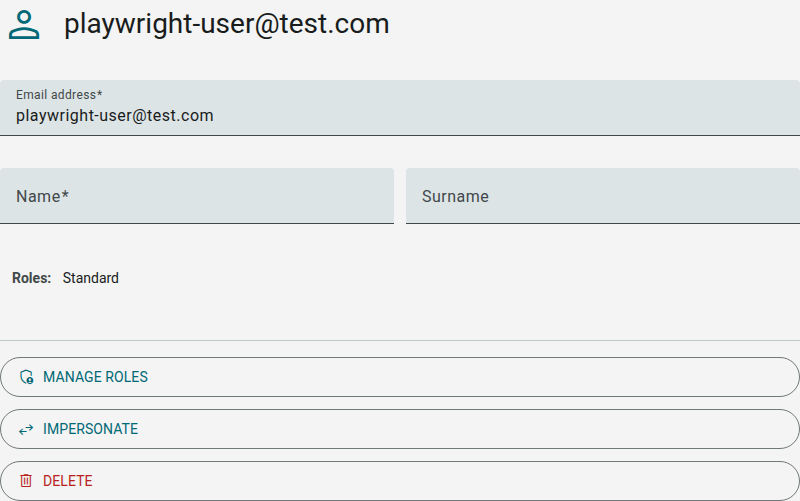
Task: Focus the Name input field
Action: point(197,196)
